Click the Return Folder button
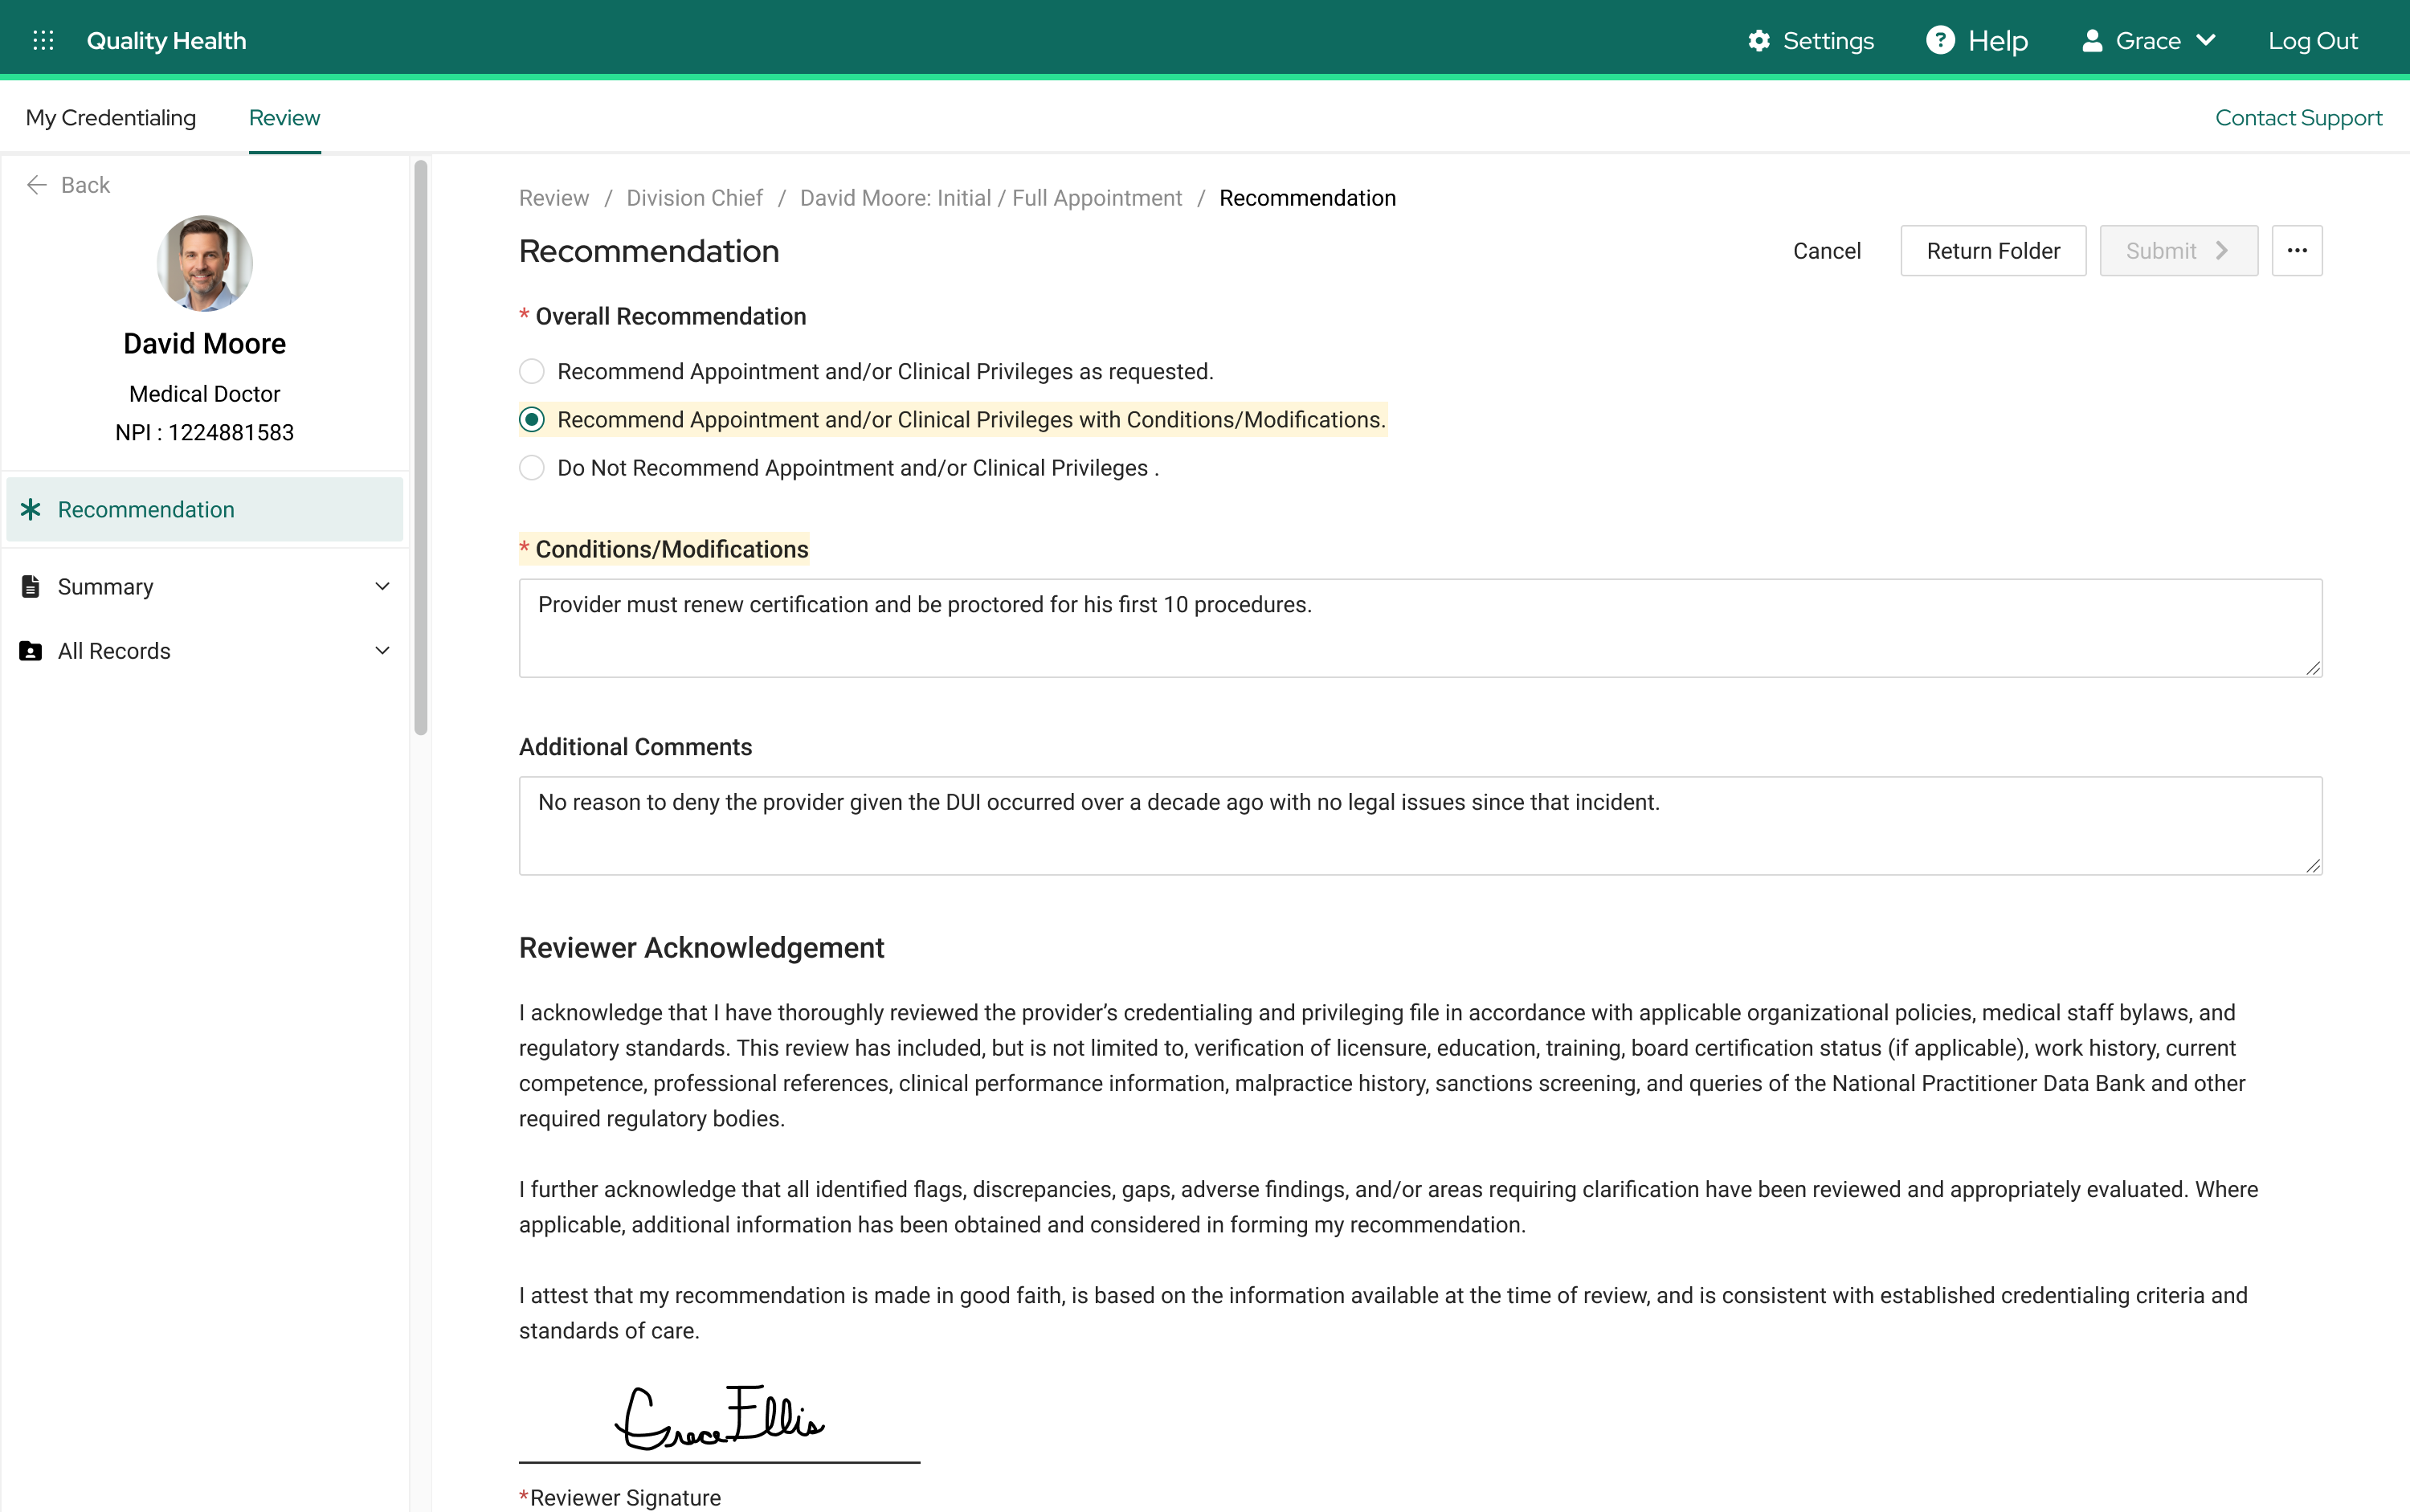The height and width of the screenshot is (1512, 2410). 1993,251
